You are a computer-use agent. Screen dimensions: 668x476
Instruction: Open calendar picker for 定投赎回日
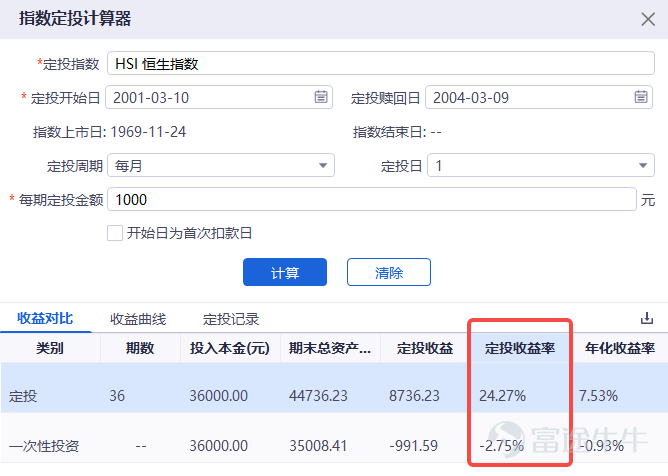[641, 97]
